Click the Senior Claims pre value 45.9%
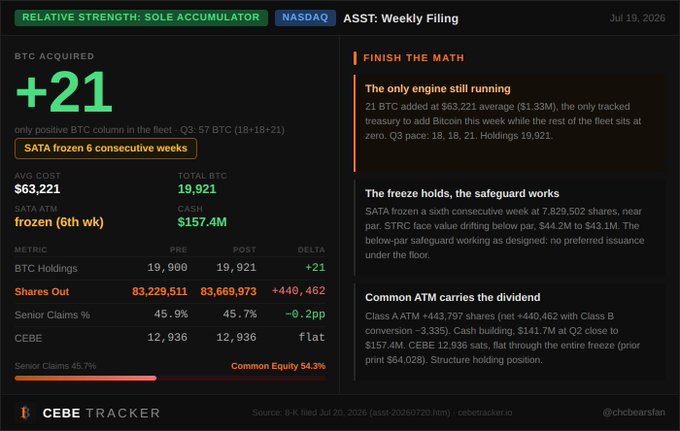 171,314
